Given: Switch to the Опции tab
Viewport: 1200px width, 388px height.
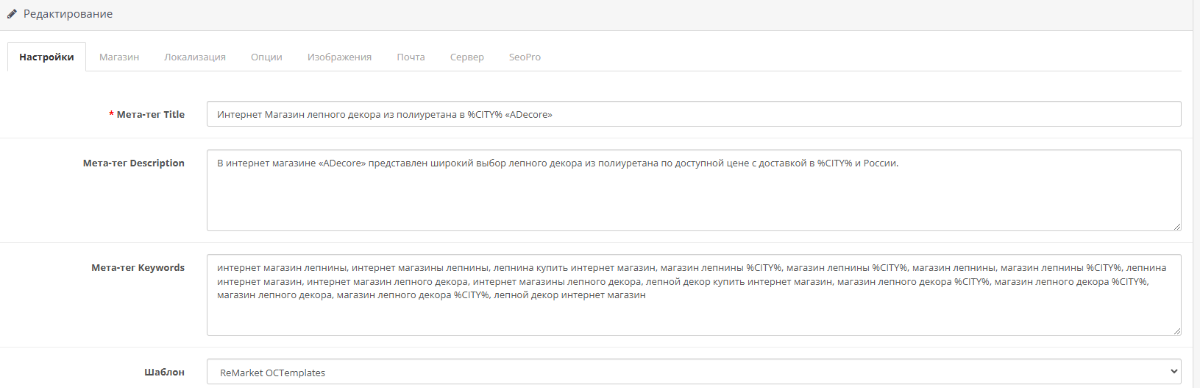Looking at the screenshot, I should coord(266,57).
